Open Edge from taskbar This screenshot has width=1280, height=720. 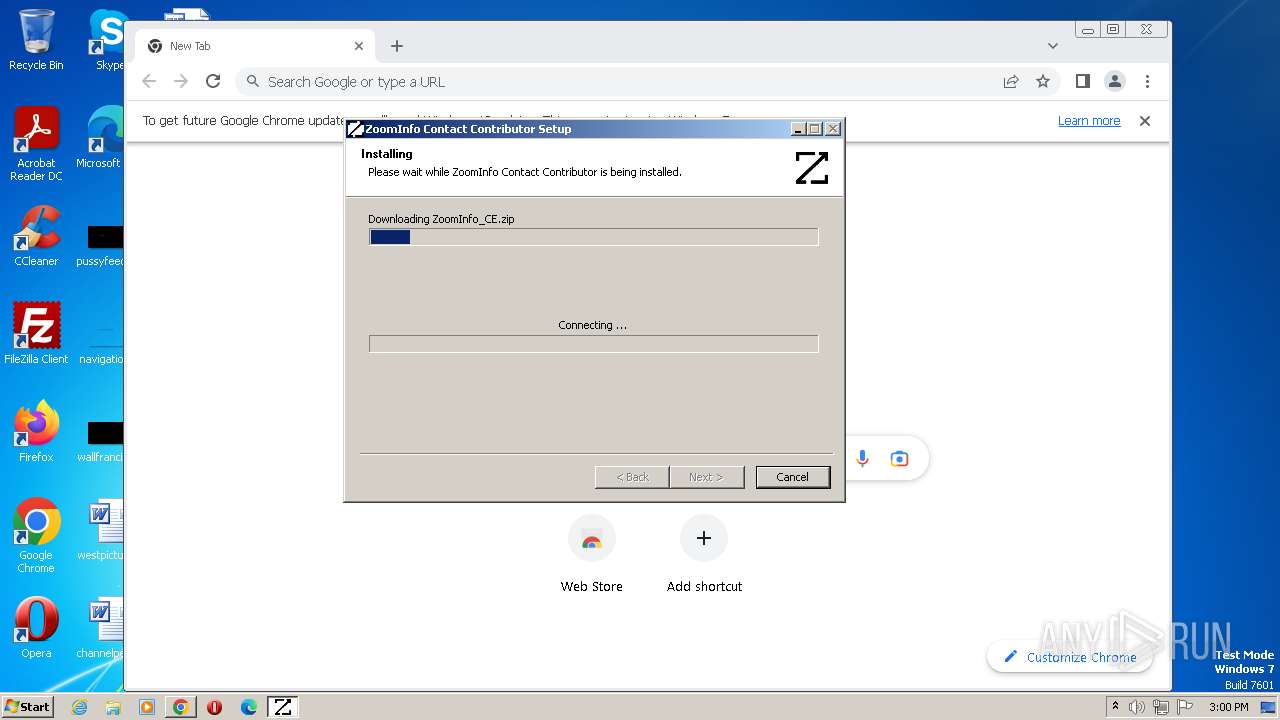tap(249, 707)
